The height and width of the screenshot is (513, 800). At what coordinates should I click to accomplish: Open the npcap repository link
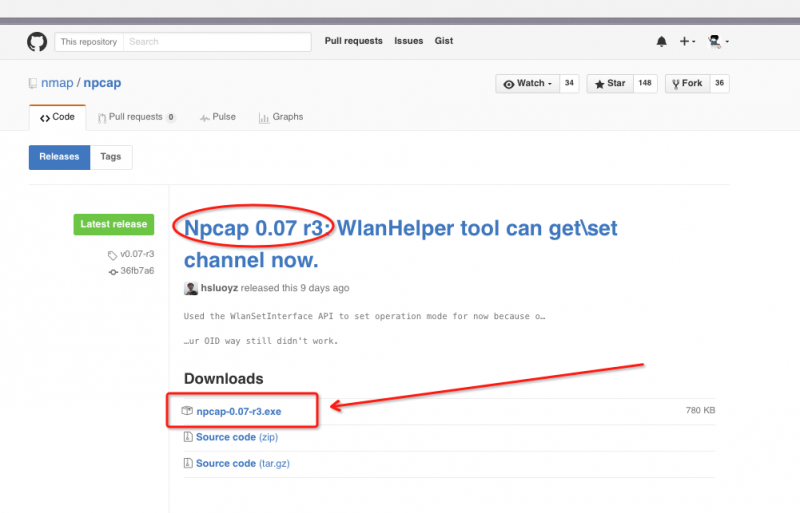(x=103, y=83)
